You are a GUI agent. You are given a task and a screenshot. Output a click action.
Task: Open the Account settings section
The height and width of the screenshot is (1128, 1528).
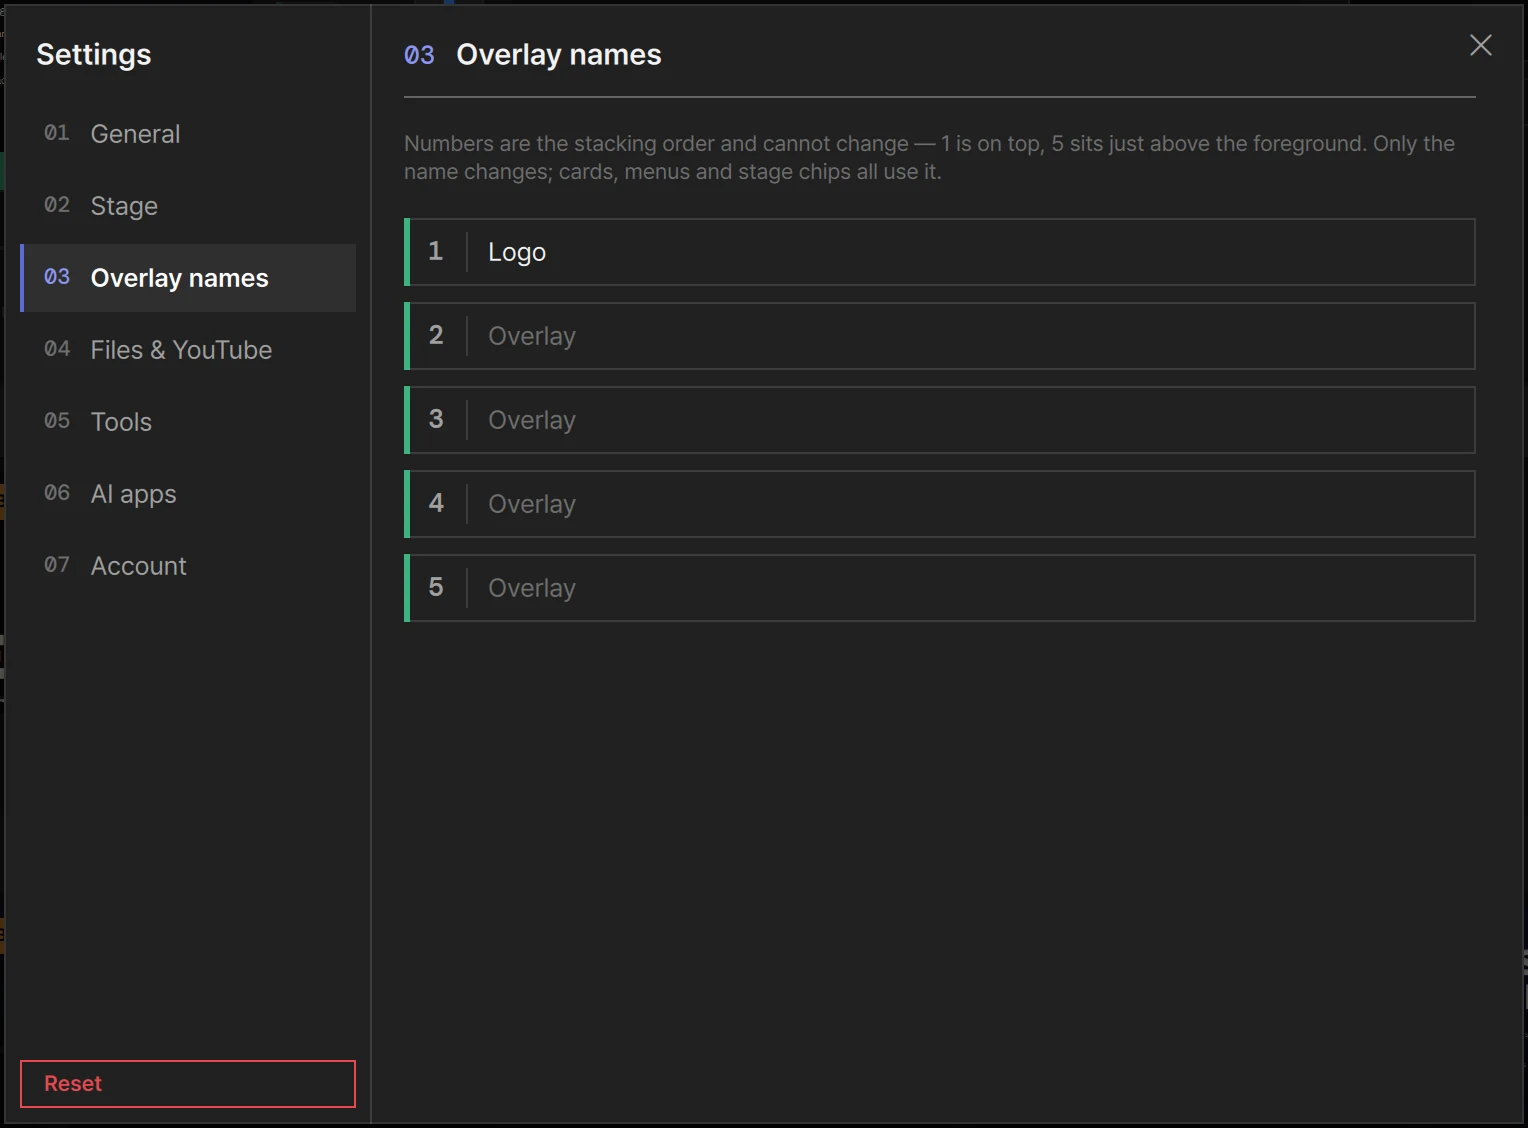click(188, 566)
